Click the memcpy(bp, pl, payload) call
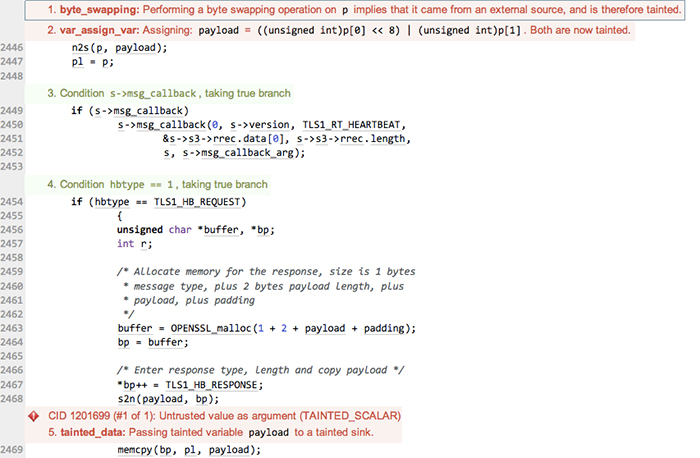 (188, 449)
